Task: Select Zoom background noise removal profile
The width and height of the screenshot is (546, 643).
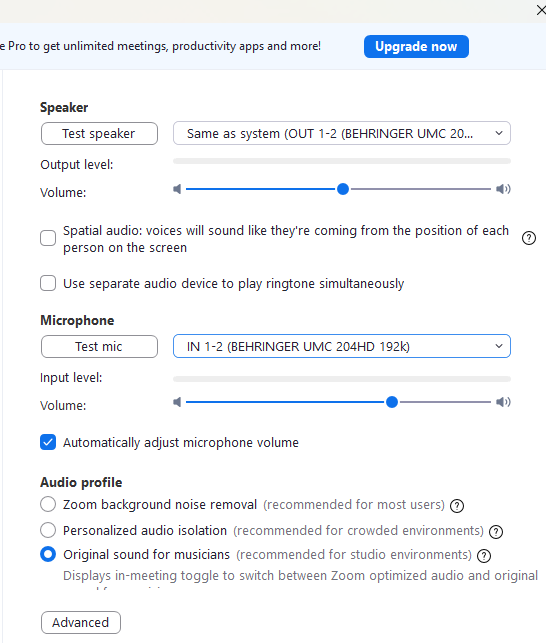Action: (48, 504)
